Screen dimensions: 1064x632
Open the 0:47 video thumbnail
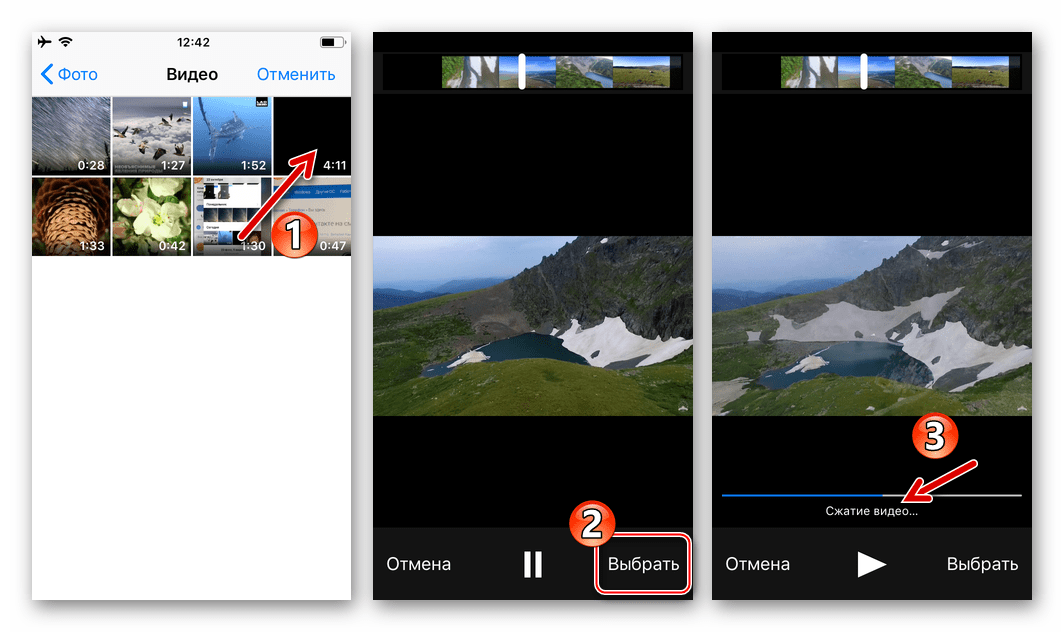[312, 217]
